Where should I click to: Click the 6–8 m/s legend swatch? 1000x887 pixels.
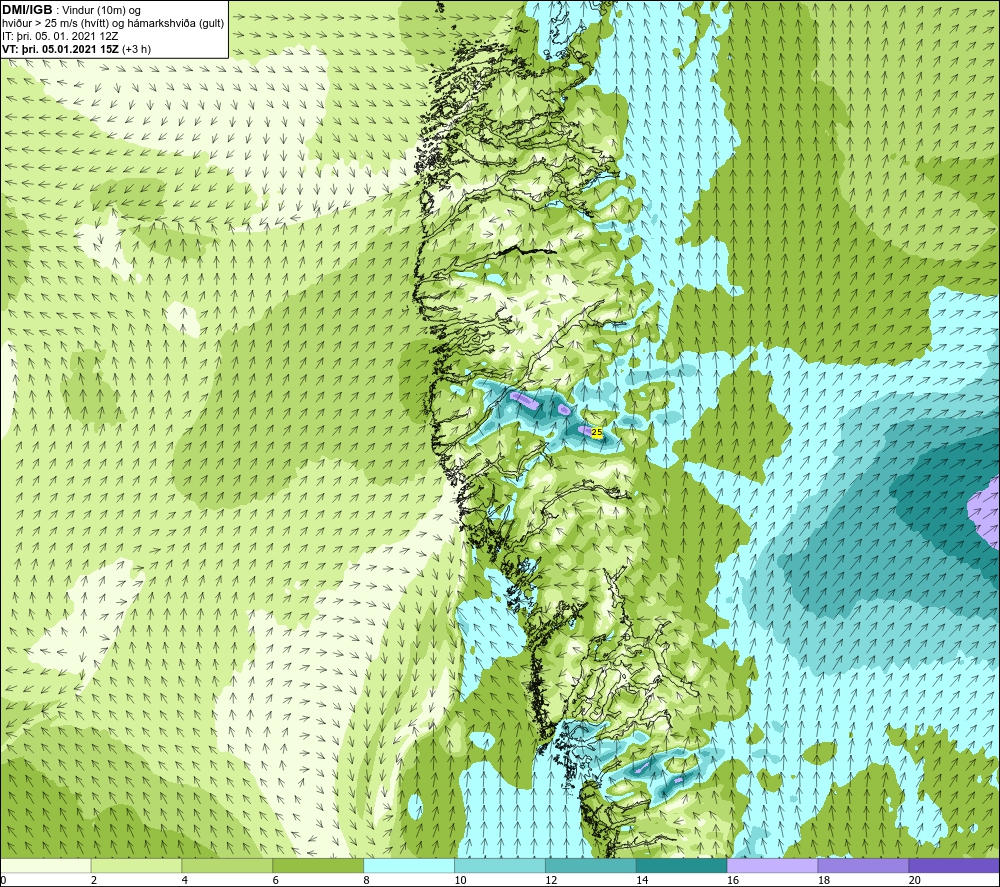(x=318, y=865)
